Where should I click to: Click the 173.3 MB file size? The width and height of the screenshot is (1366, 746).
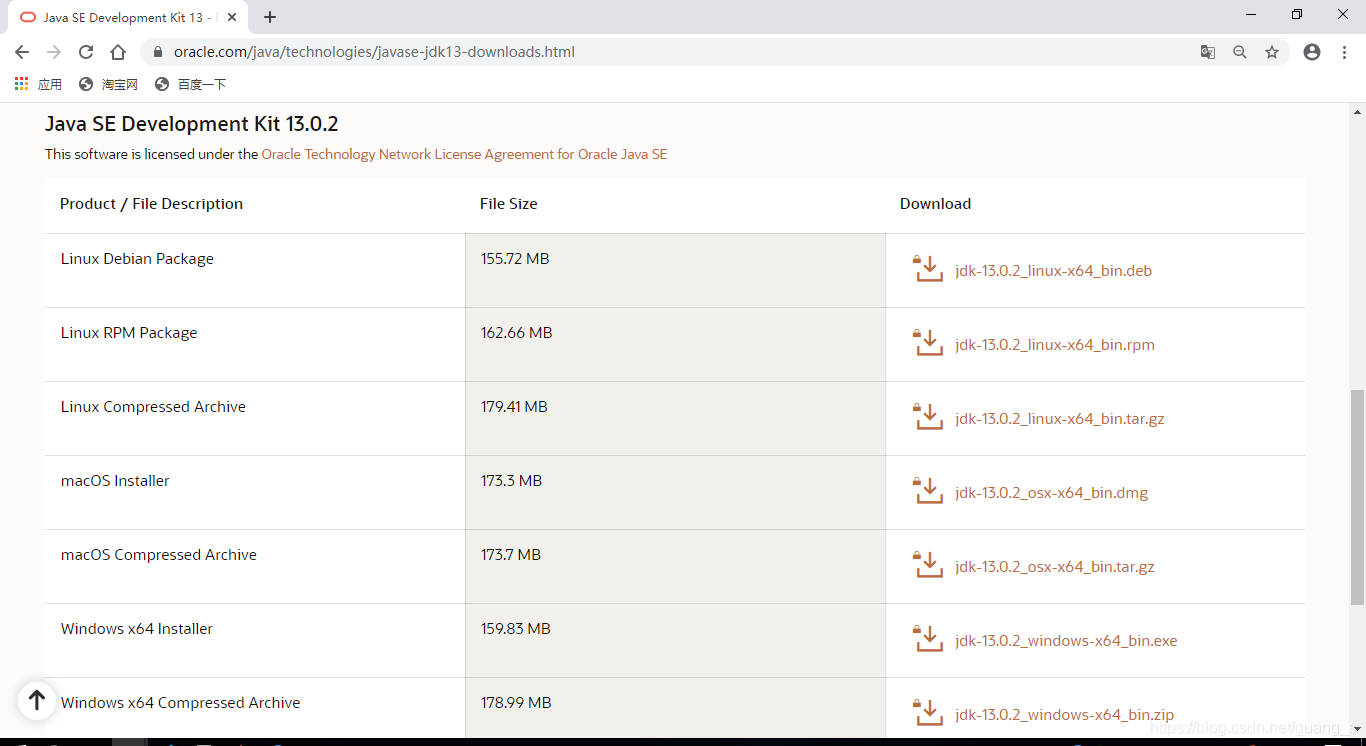(x=511, y=480)
